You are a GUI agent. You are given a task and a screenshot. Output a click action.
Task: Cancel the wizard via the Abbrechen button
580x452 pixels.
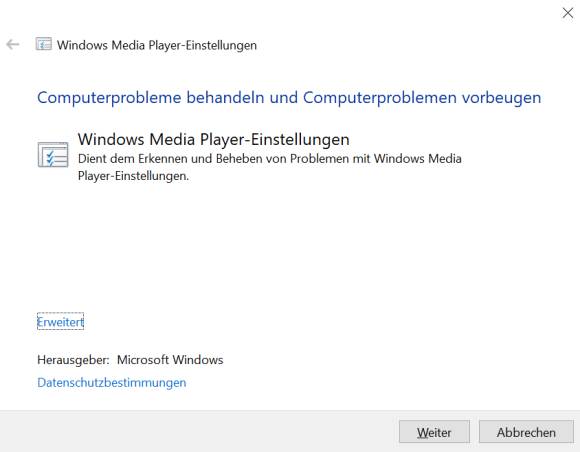pos(526,432)
